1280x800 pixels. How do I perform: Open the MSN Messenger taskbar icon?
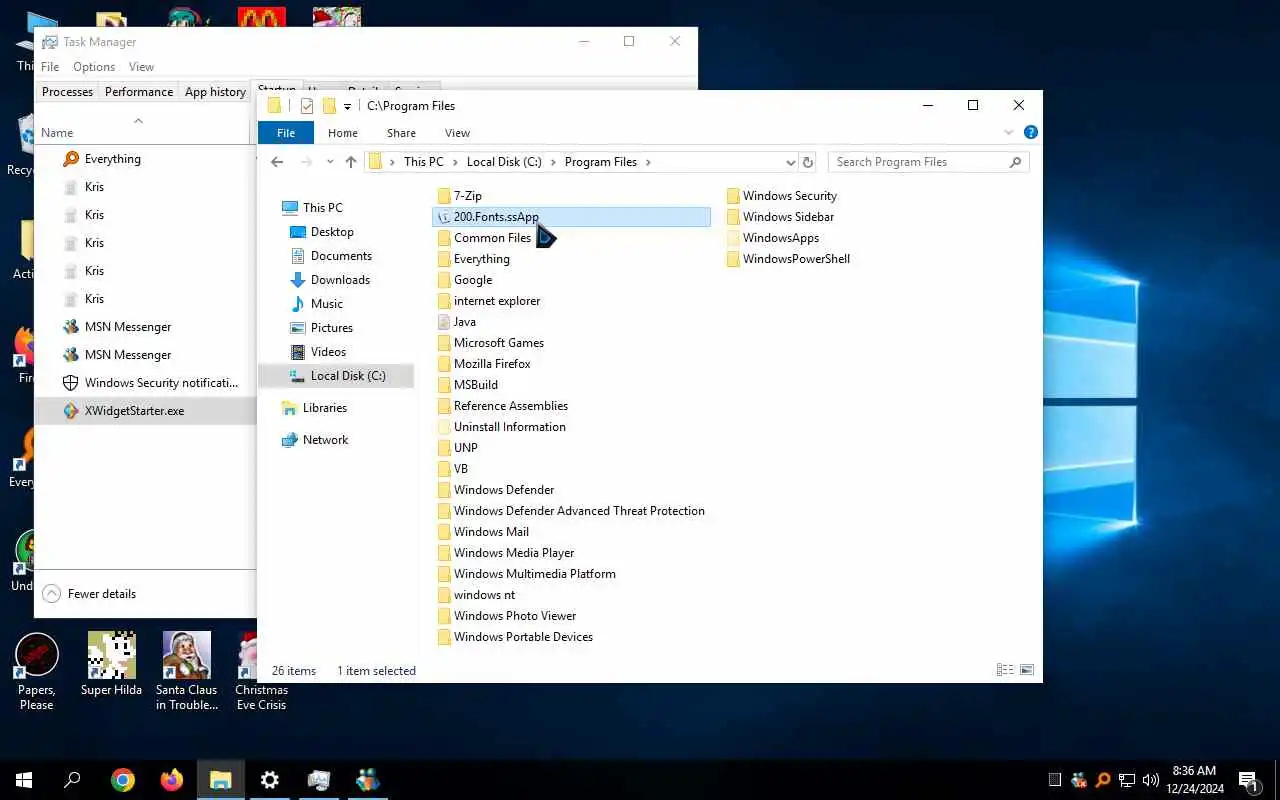tap(368, 780)
